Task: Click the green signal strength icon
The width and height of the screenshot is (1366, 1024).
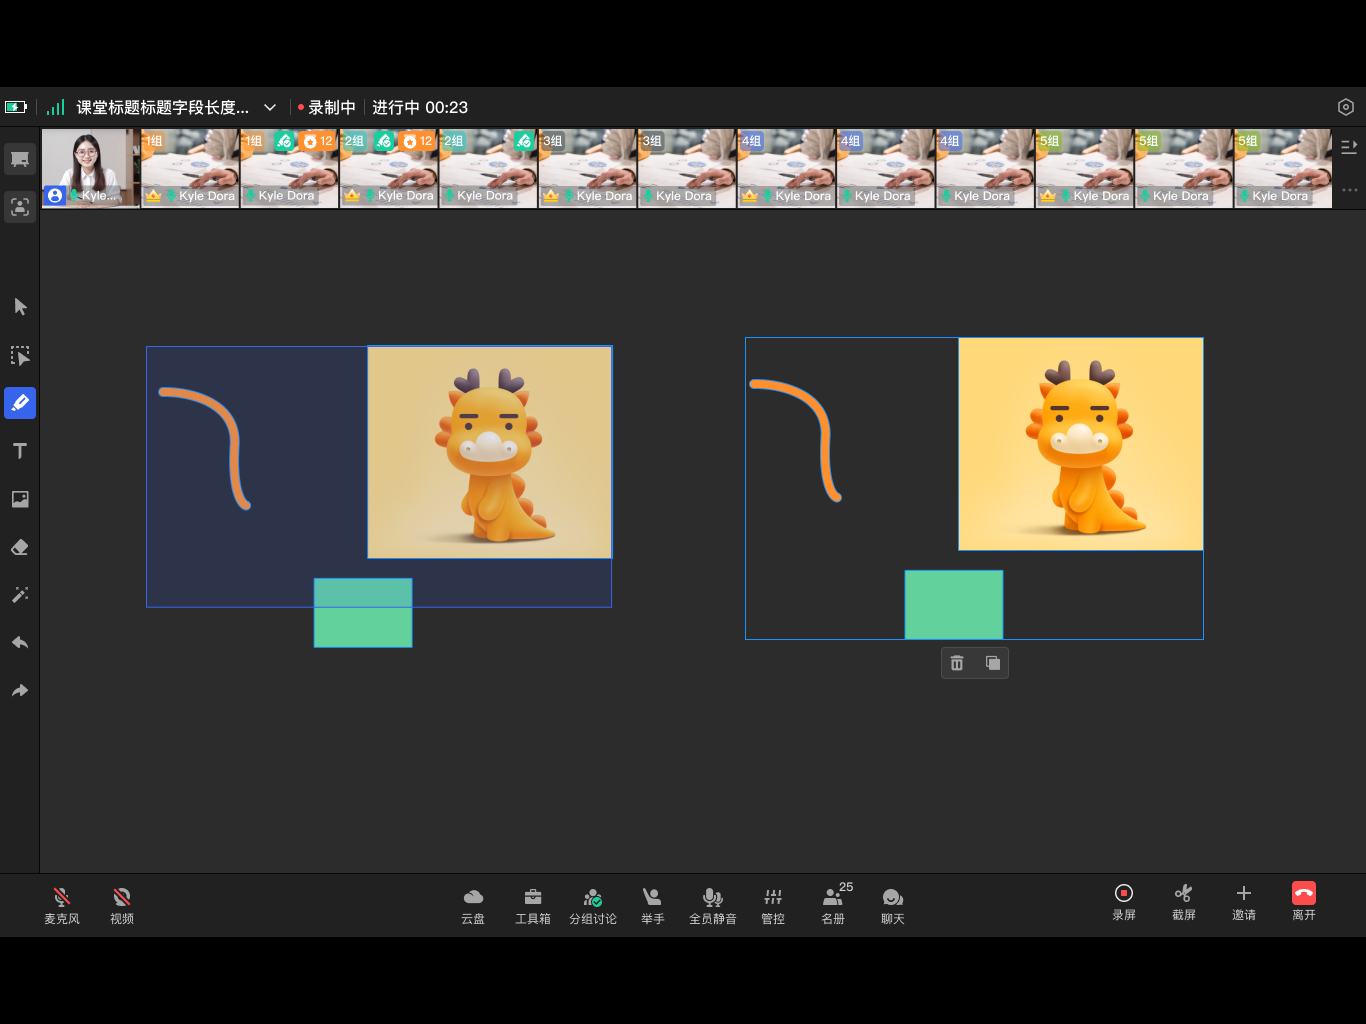Action: coord(56,107)
